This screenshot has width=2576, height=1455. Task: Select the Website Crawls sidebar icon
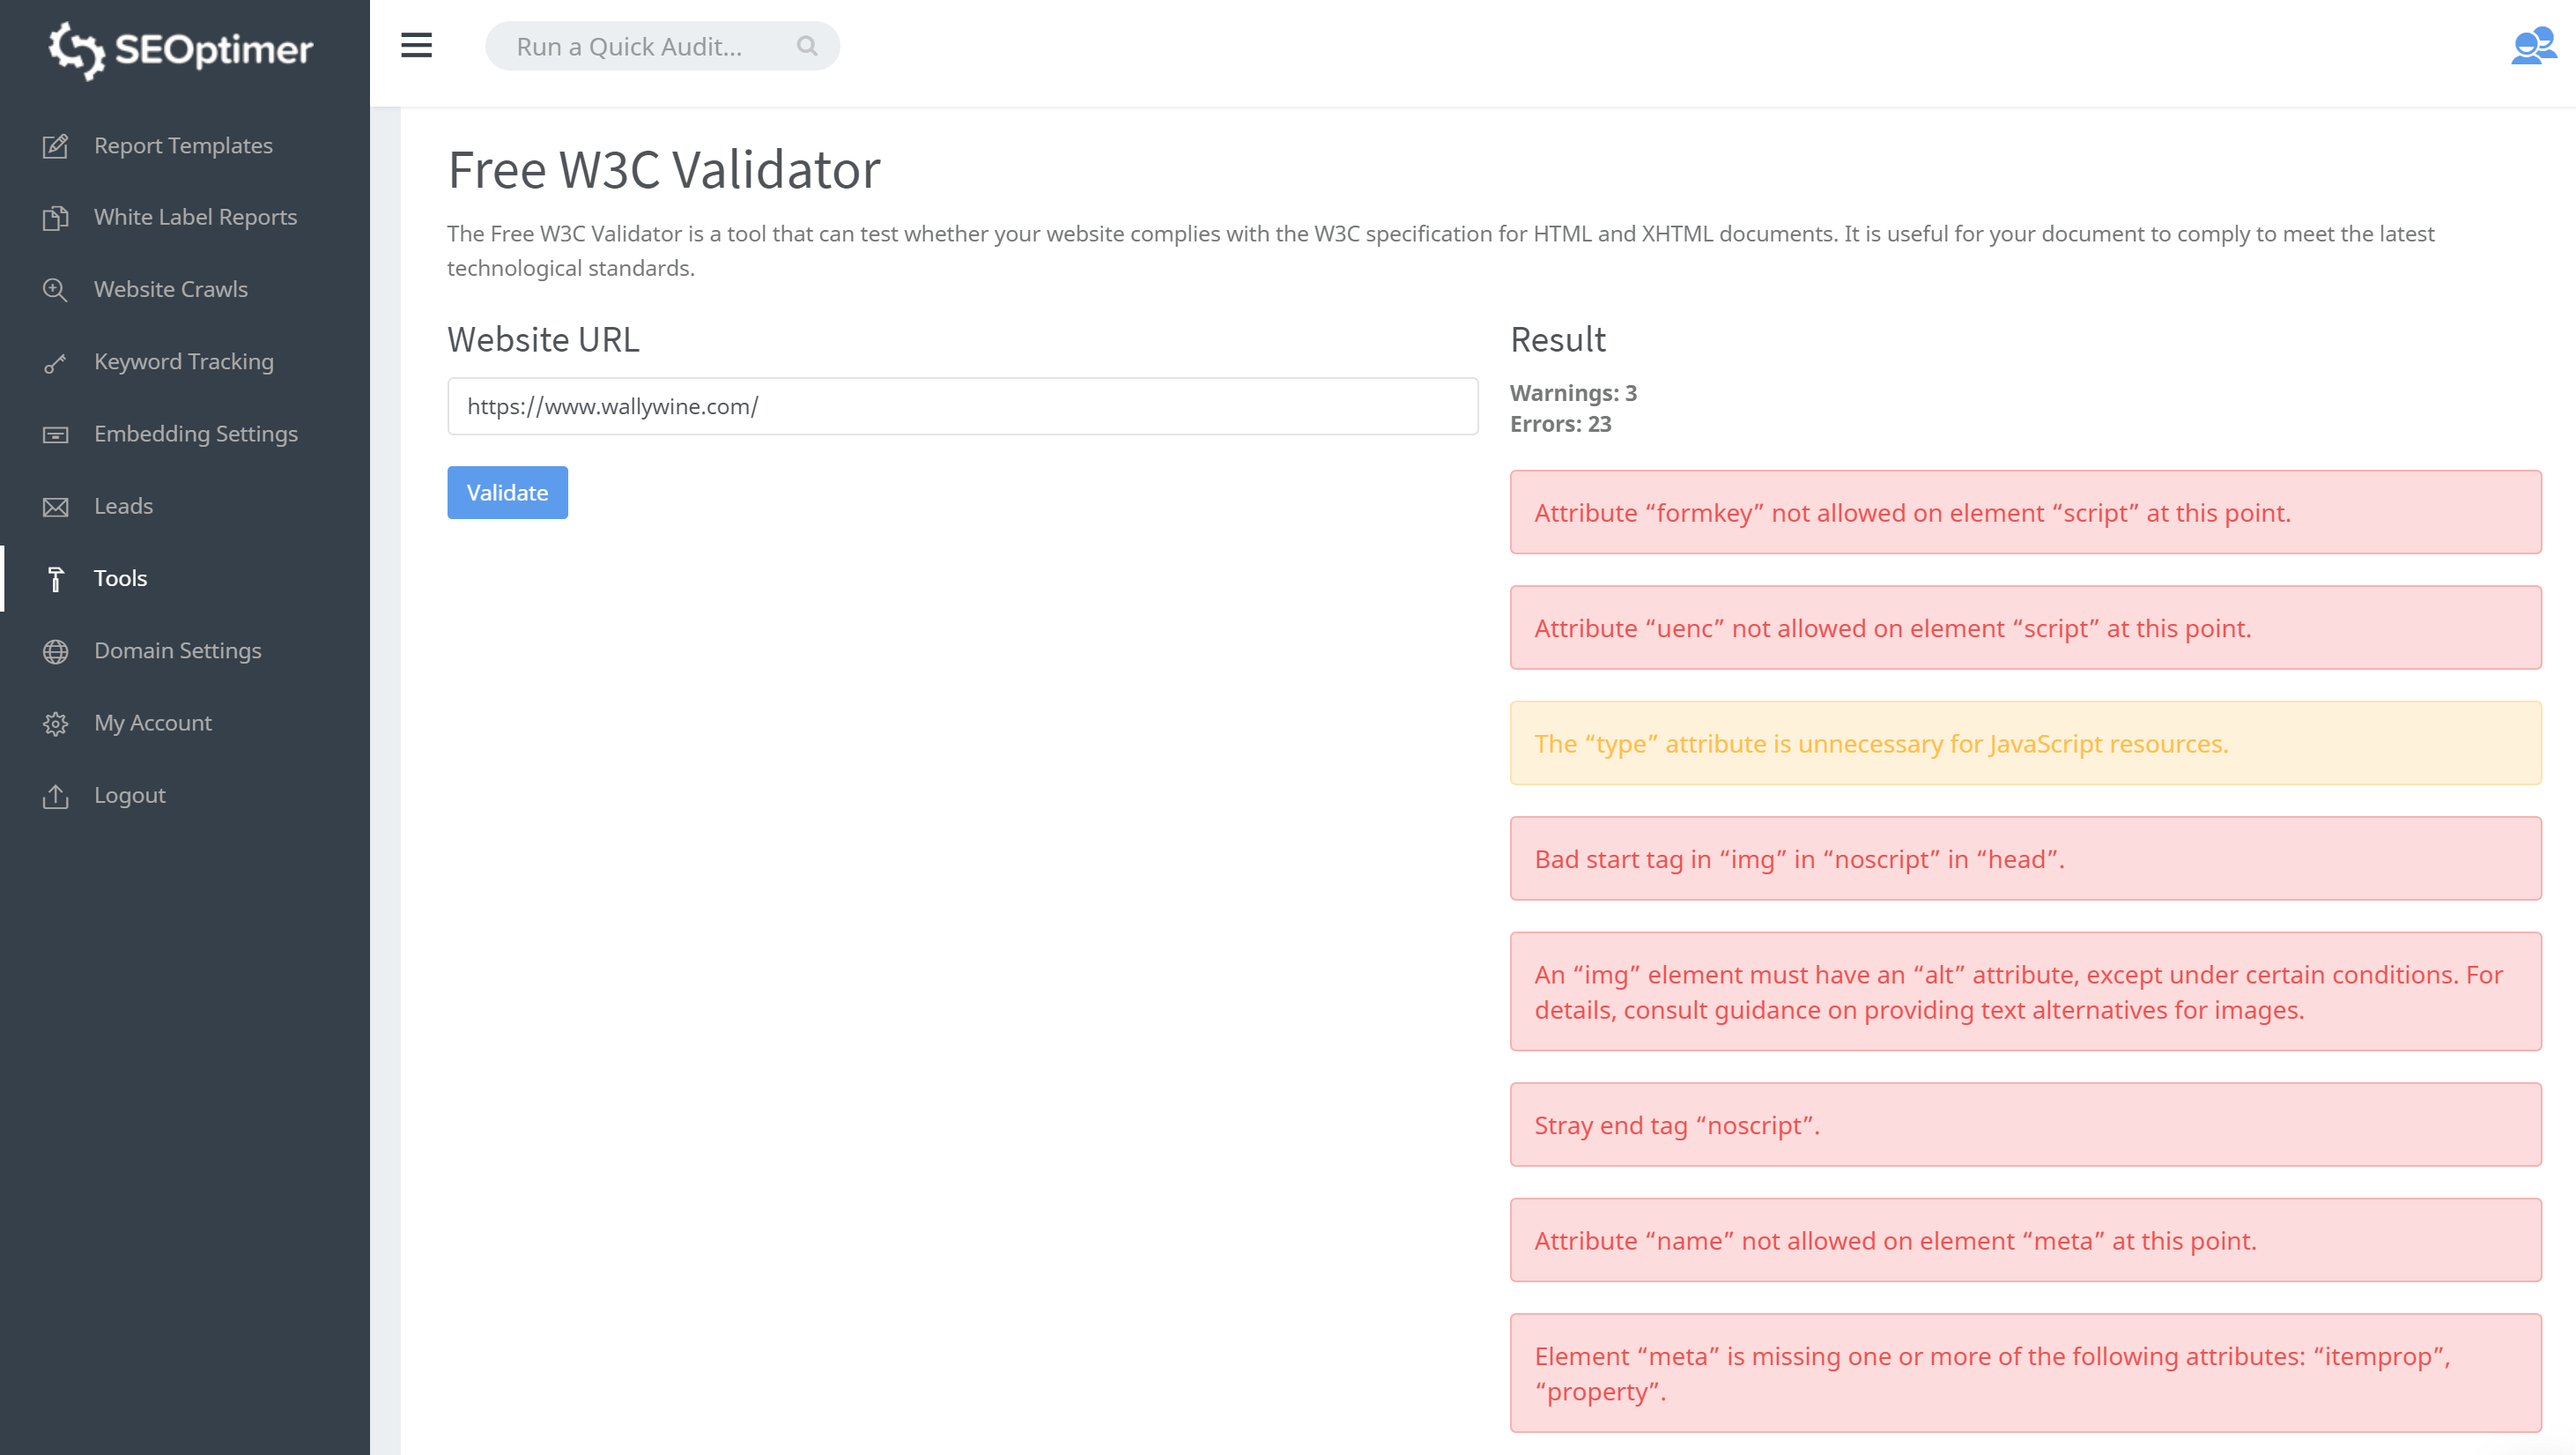[x=56, y=288]
